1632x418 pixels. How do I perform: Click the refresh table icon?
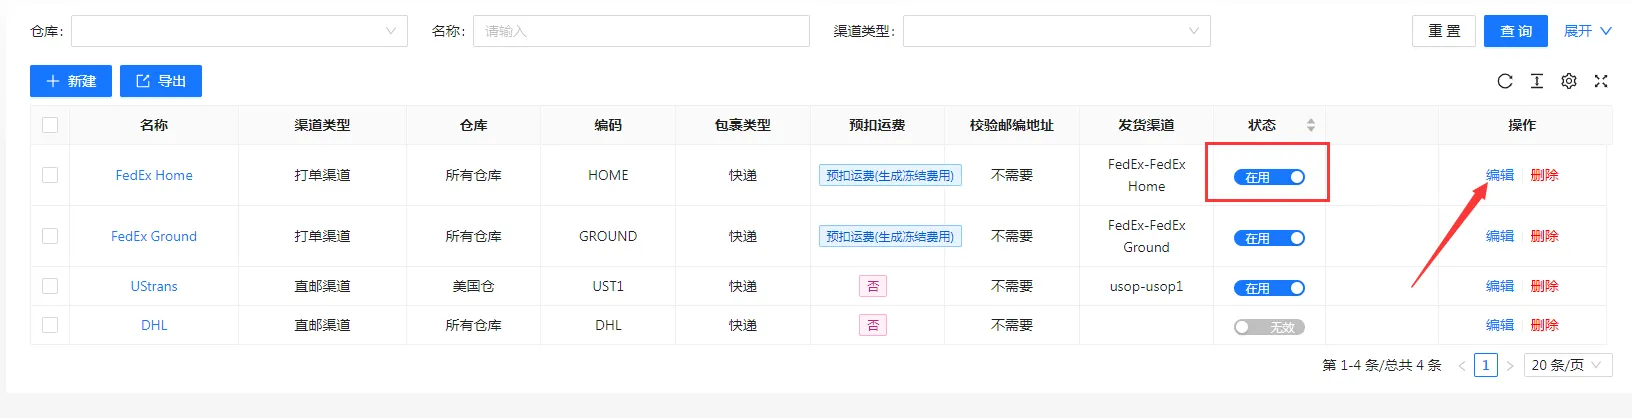pos(1505,82)
